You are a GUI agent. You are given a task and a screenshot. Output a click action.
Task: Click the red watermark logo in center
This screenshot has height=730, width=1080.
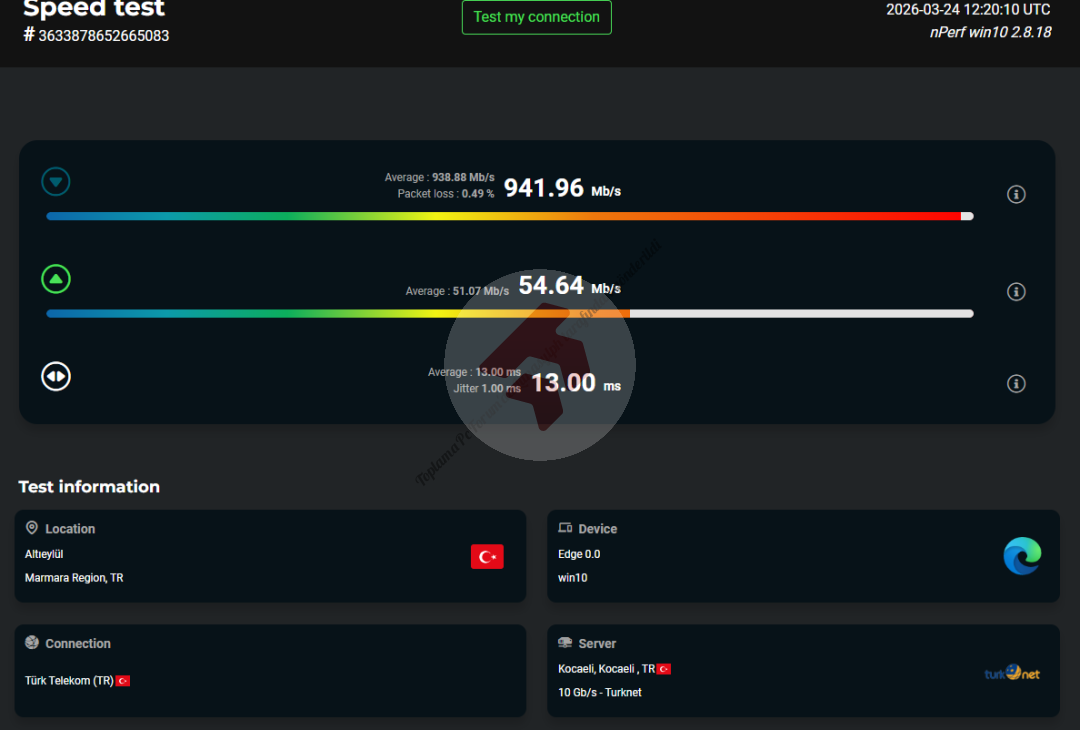click(540, 365)
